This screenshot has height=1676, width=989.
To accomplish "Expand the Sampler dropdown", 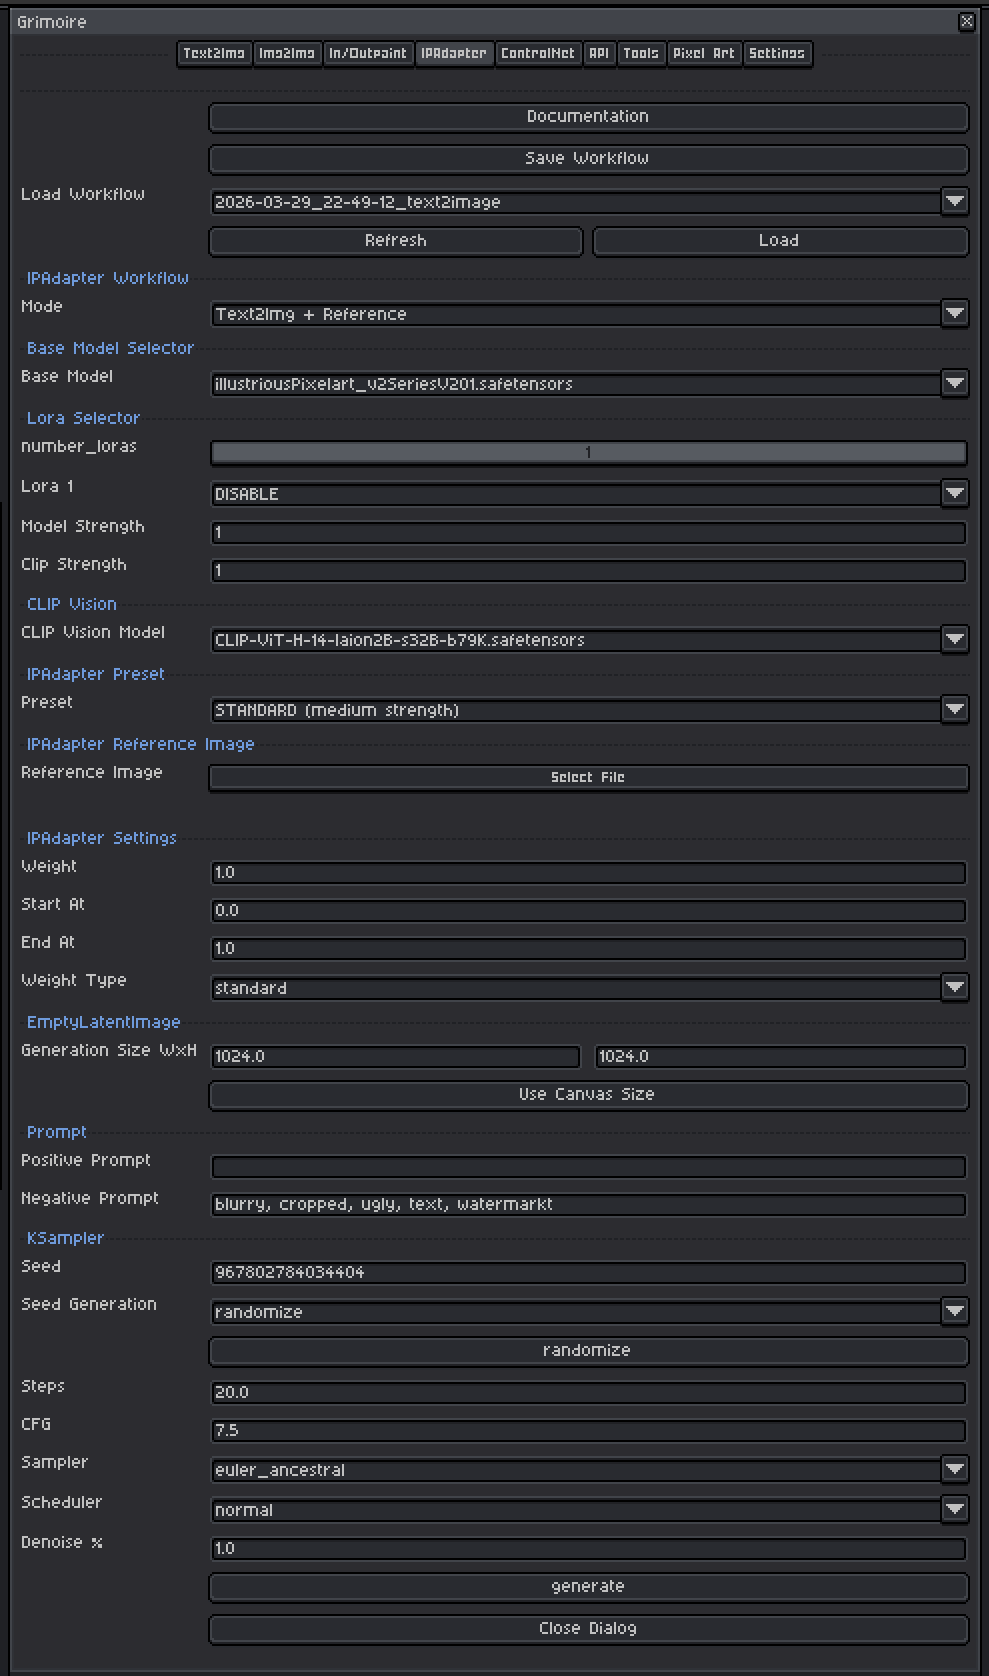I will coord(589,1470).
